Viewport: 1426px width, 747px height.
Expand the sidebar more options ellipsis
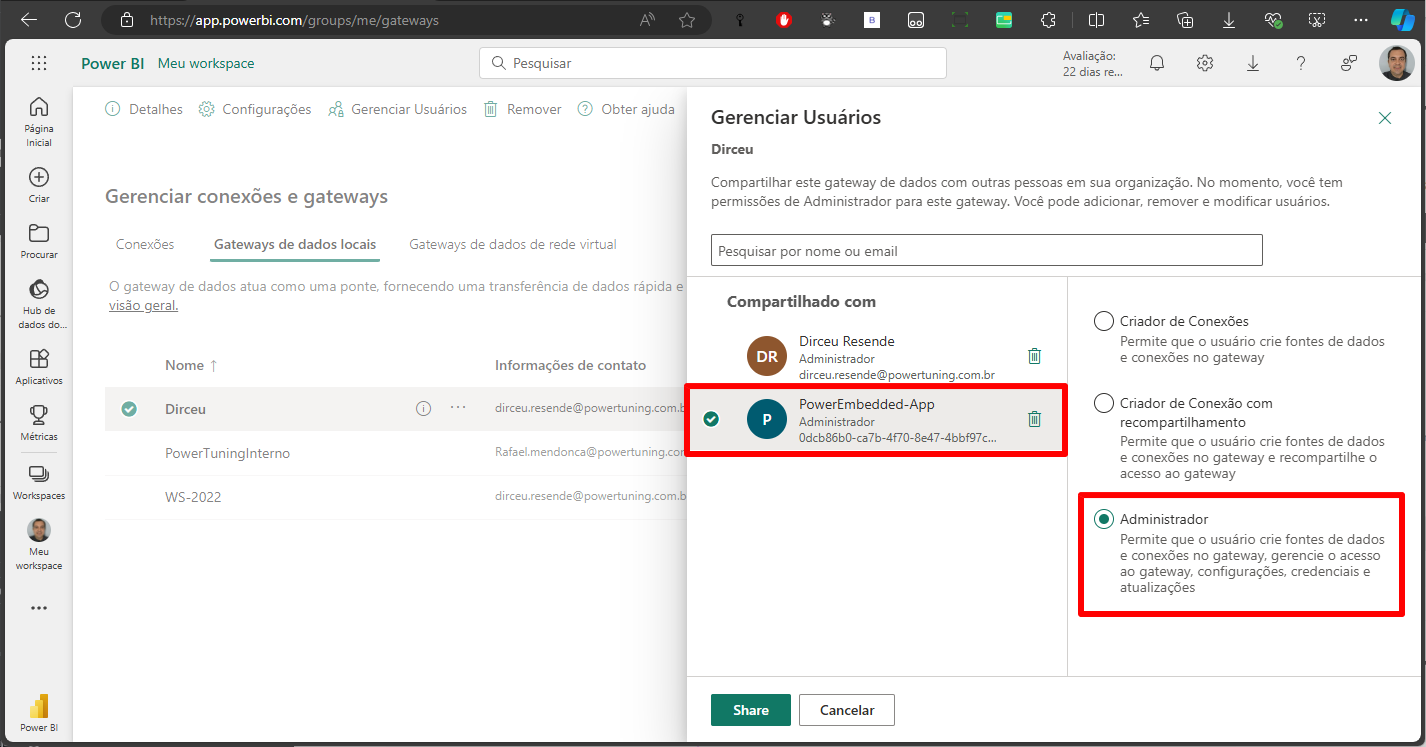tap(39, 608)
